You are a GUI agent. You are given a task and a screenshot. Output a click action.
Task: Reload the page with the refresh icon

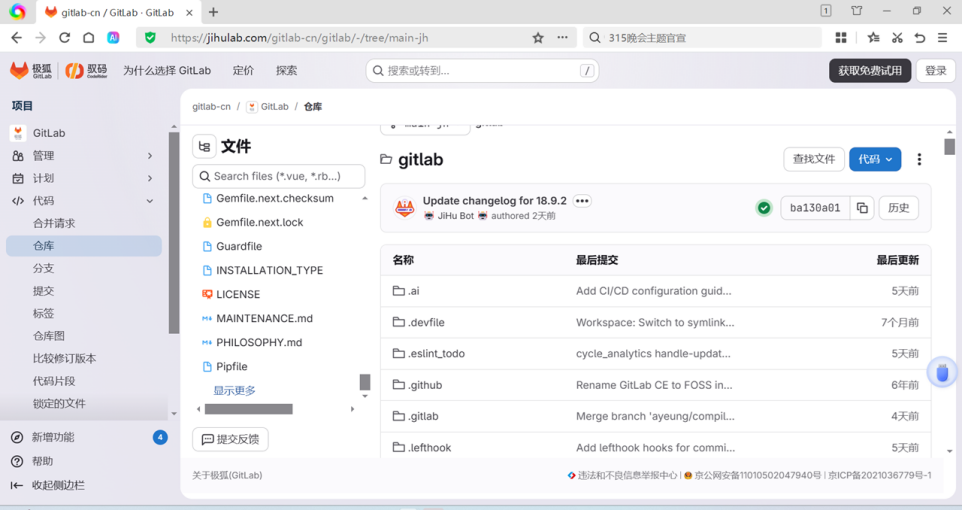[64, 38]
